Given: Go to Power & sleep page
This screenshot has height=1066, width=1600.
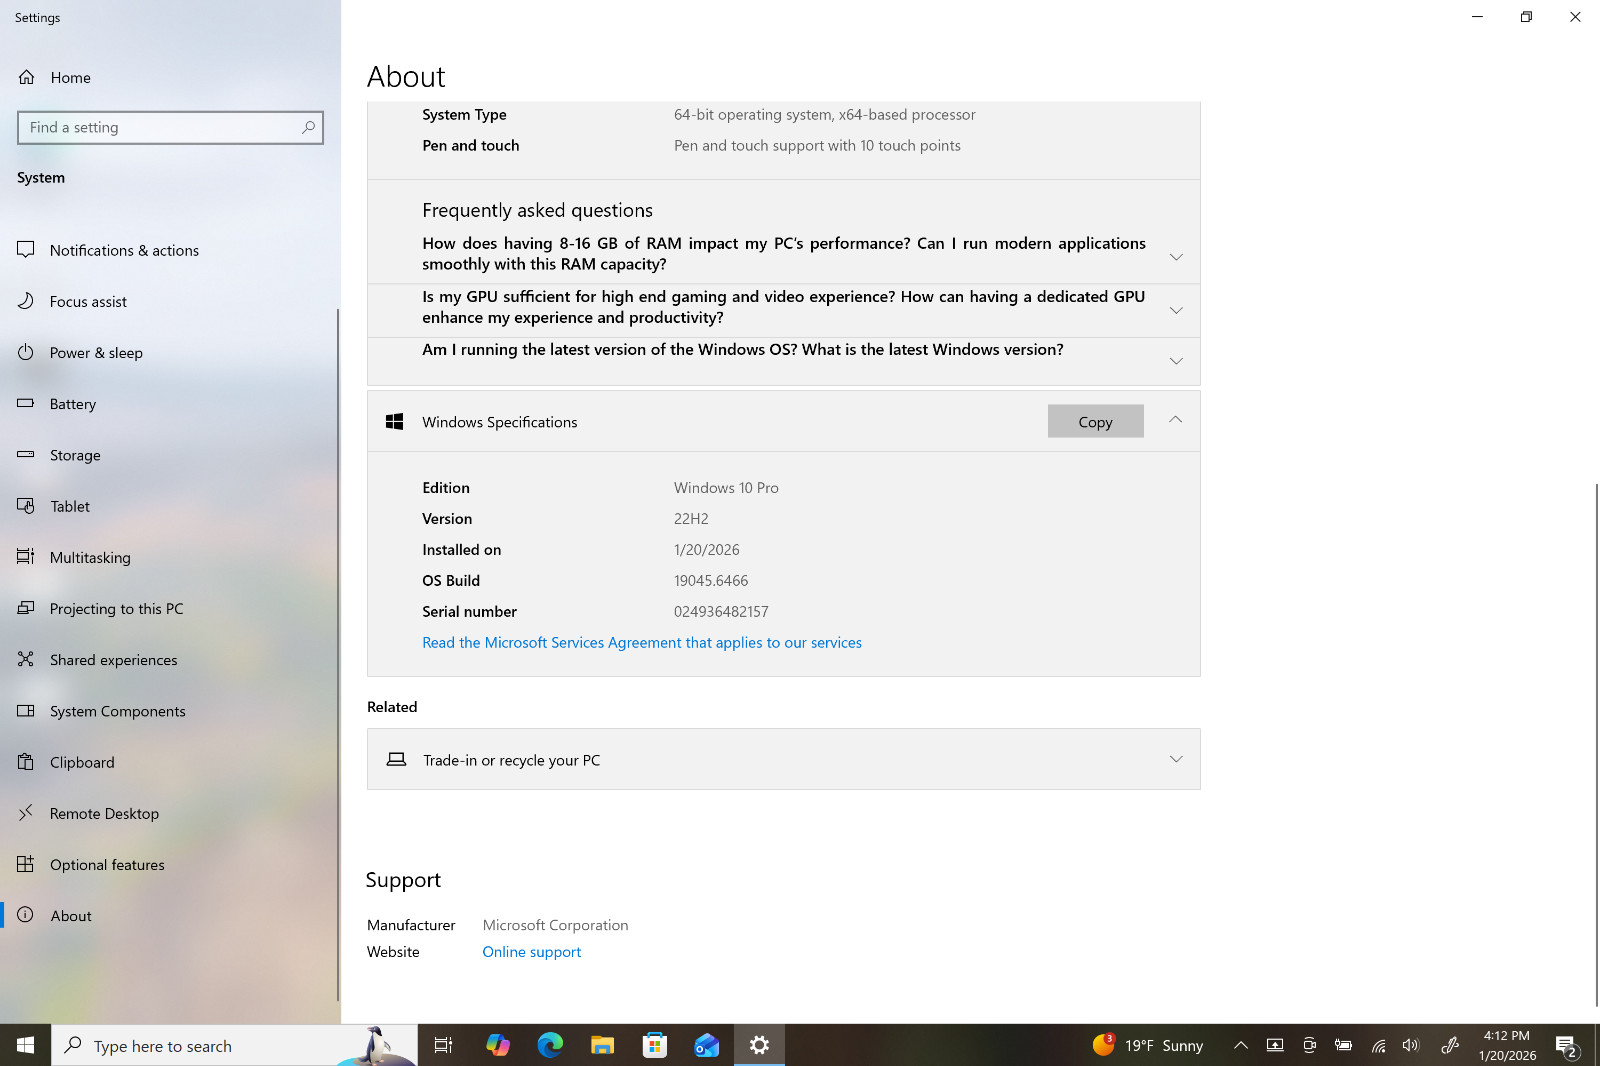Looking at the screenshot, I should tap(170, 352).
